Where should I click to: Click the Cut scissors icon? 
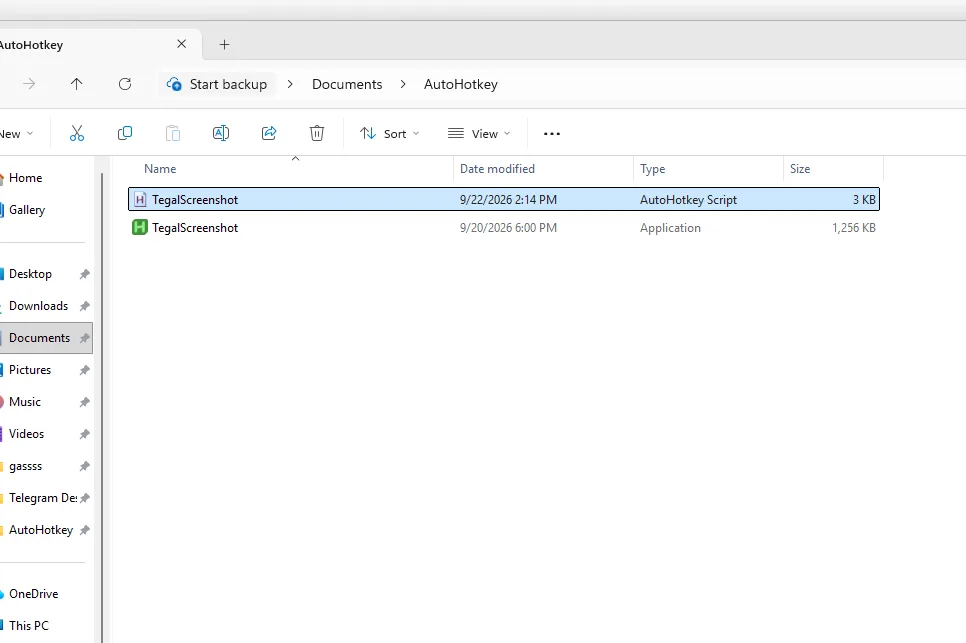[76, 133]
